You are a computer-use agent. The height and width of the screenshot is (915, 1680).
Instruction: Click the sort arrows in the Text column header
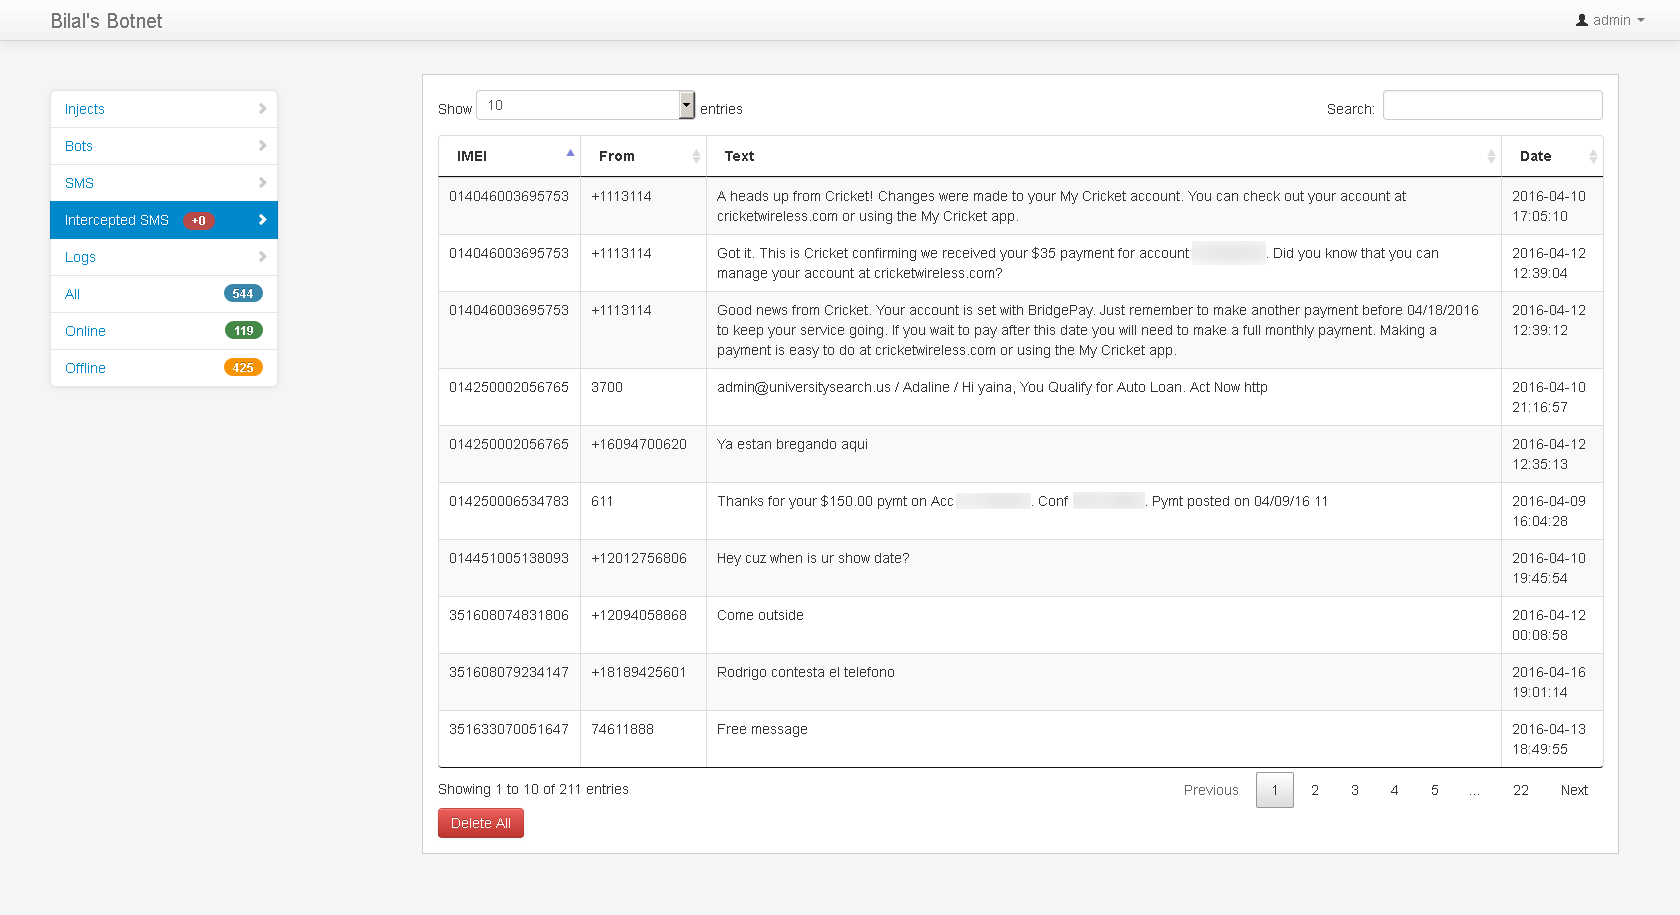(1490, 157)
